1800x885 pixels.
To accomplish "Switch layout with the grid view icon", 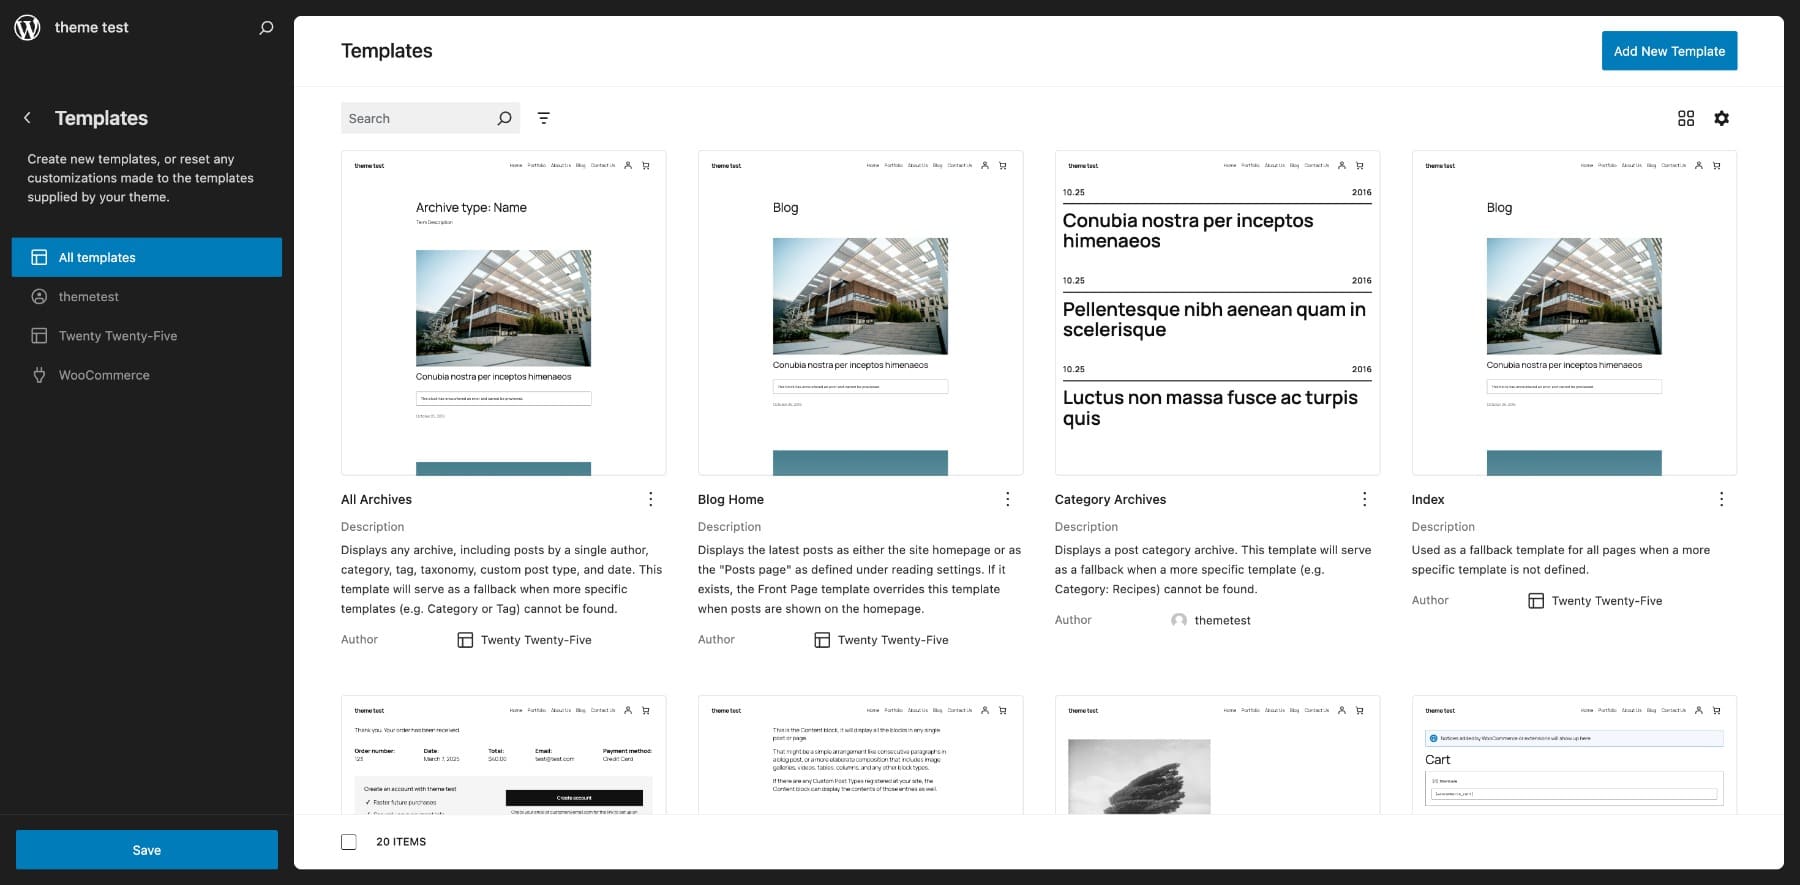I will [x=1686, y=118].
